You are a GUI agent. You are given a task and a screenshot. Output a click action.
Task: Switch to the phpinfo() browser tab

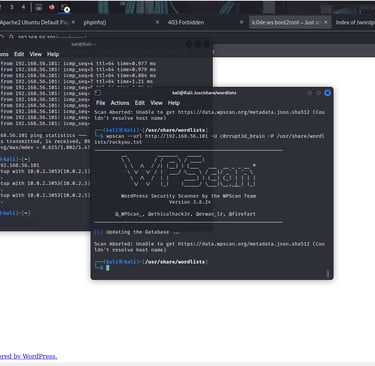(x=95, y=22)
